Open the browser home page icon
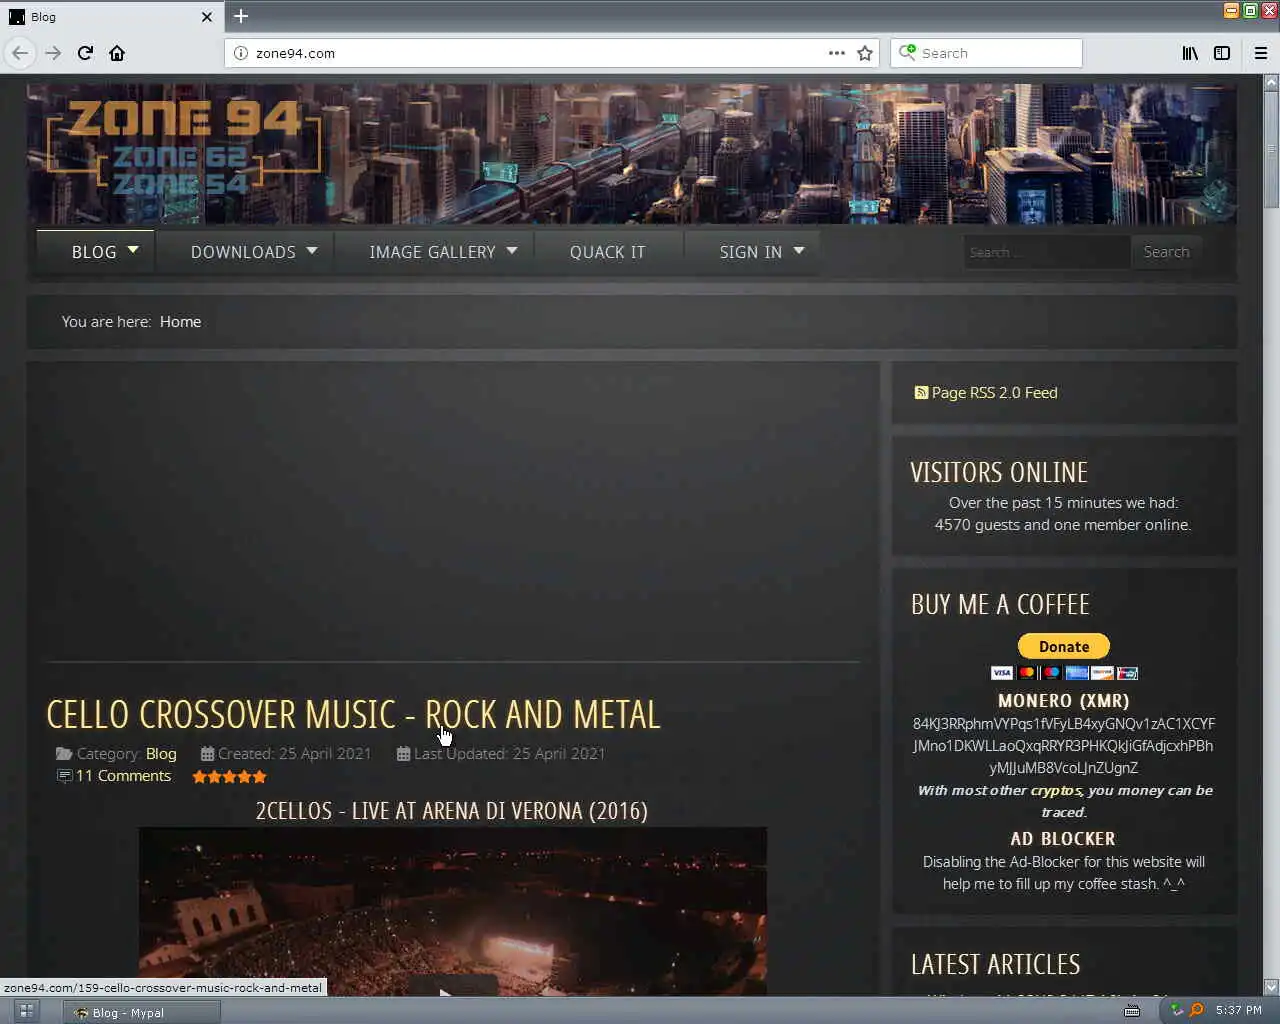Image resolution: width=1280 pixels, height=1024 pixels. tap(117, 53)
